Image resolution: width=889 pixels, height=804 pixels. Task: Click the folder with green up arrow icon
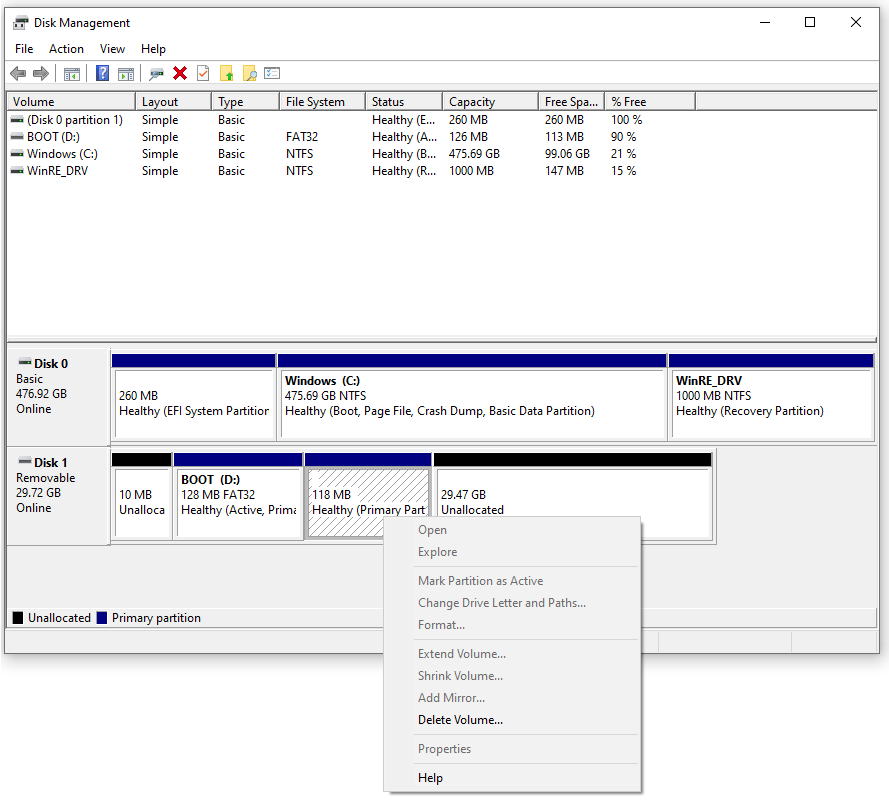pyautogui.click(x=227, y=73)
